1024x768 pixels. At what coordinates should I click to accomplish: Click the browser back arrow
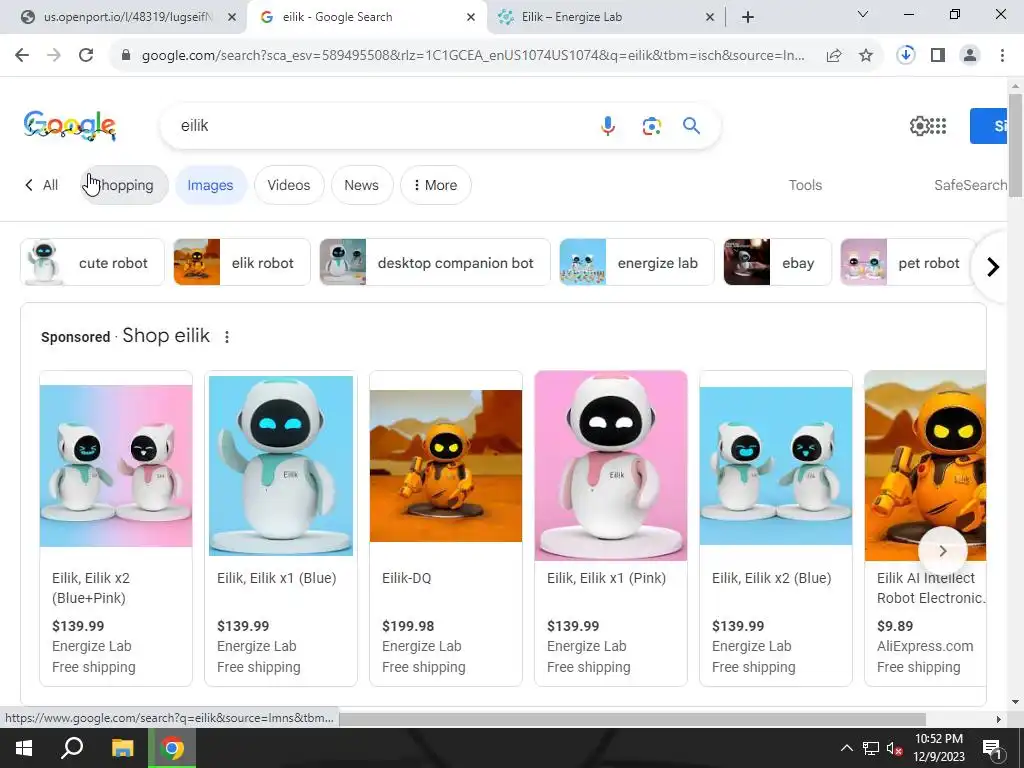click(22, 56)
